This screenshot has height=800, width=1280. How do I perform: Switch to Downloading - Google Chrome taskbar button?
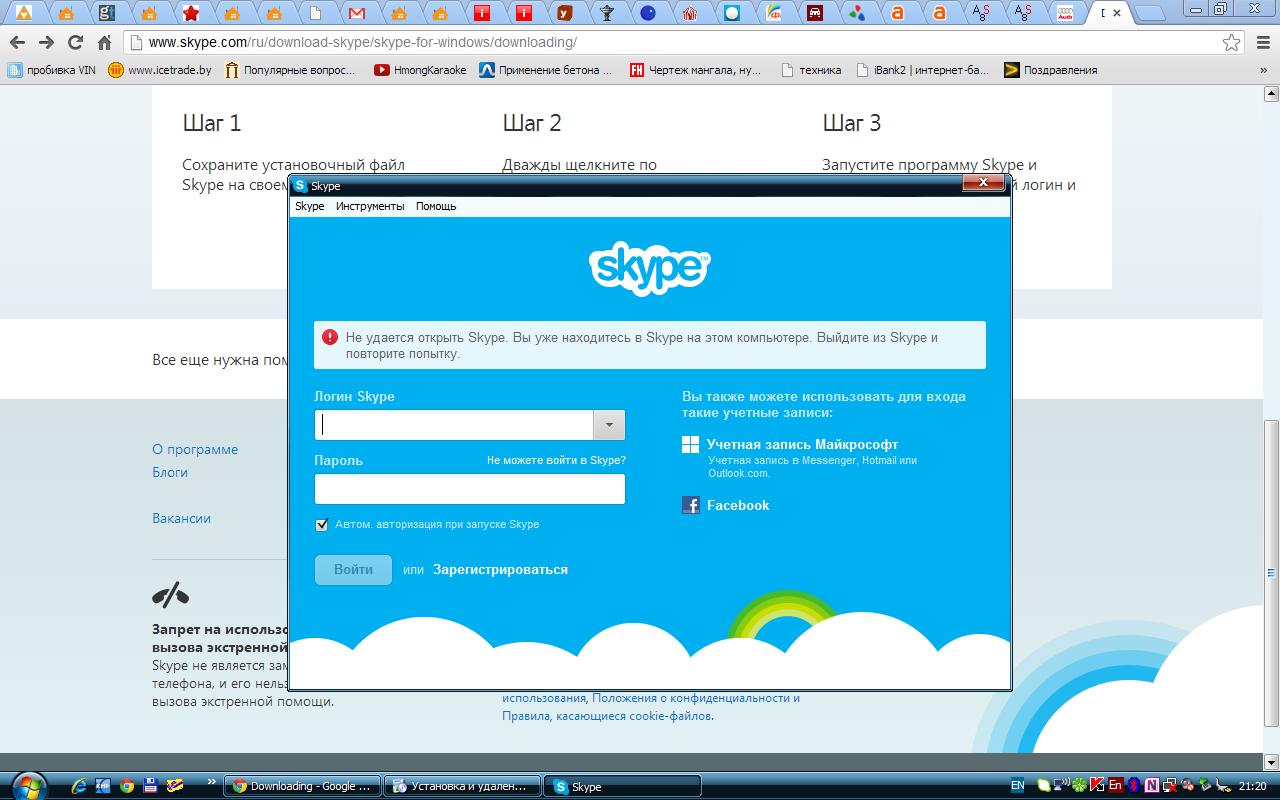point(303,786)
